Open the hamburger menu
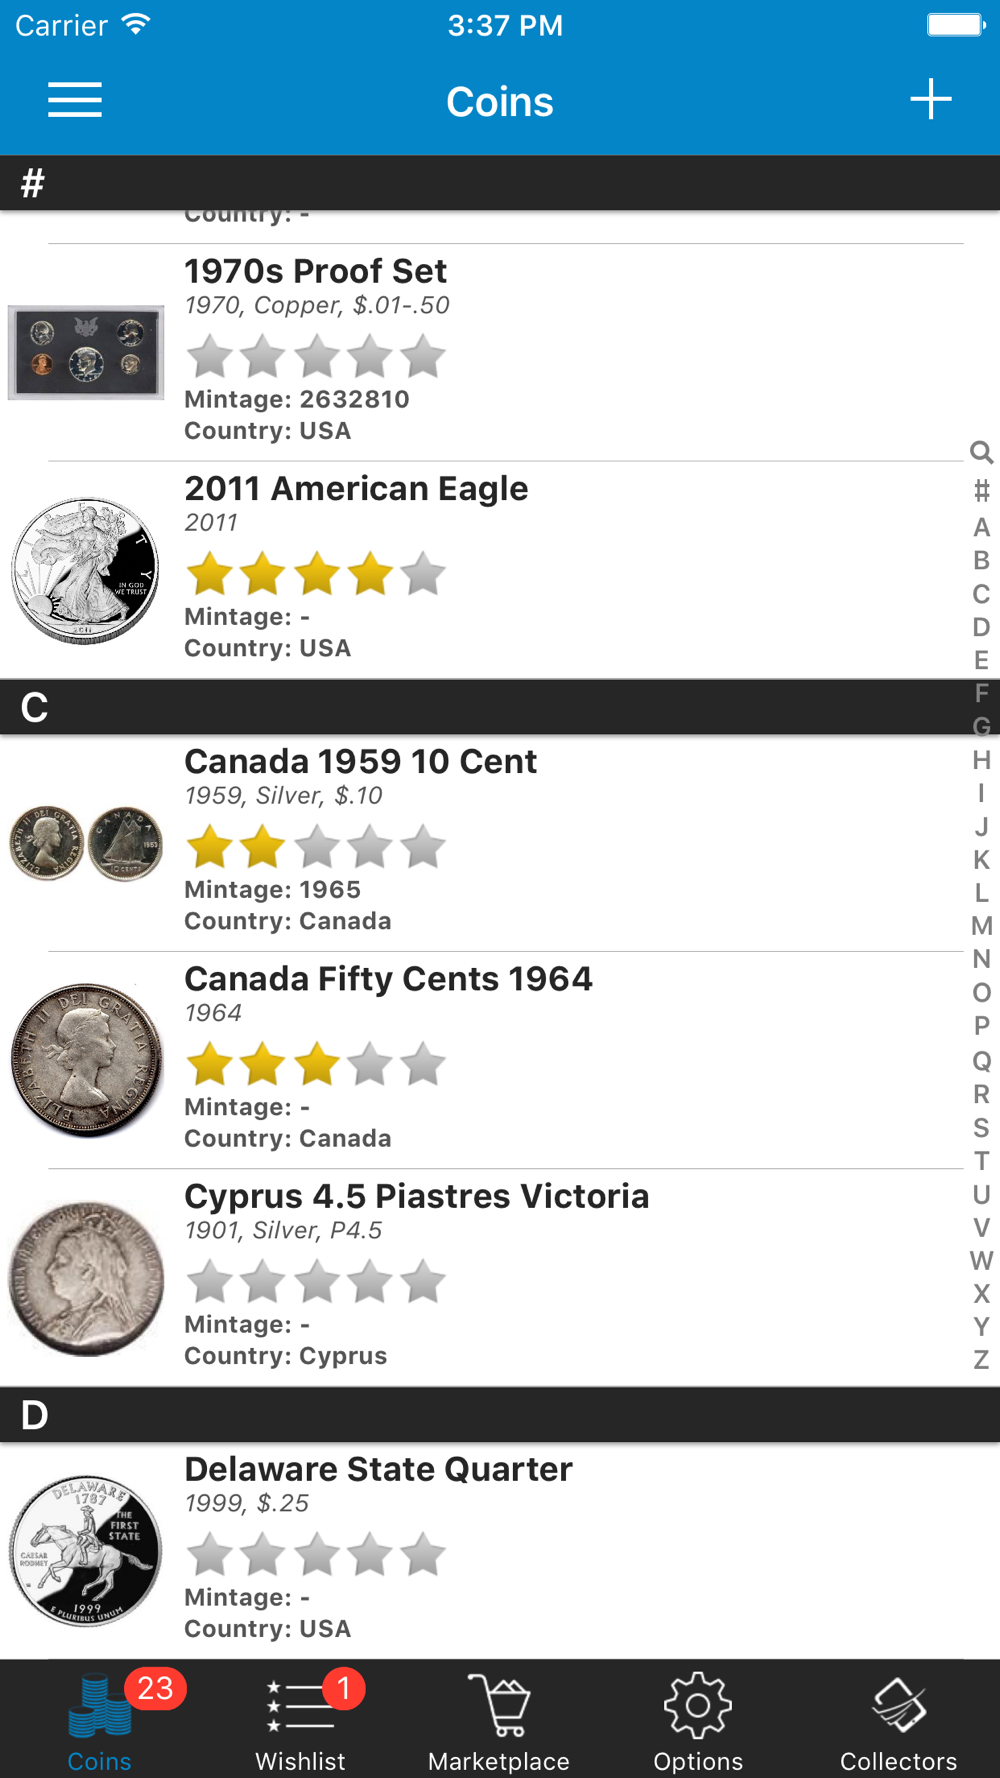Image resolution: width=1000 pixels, height=1778 pixels. pos(75,100)
